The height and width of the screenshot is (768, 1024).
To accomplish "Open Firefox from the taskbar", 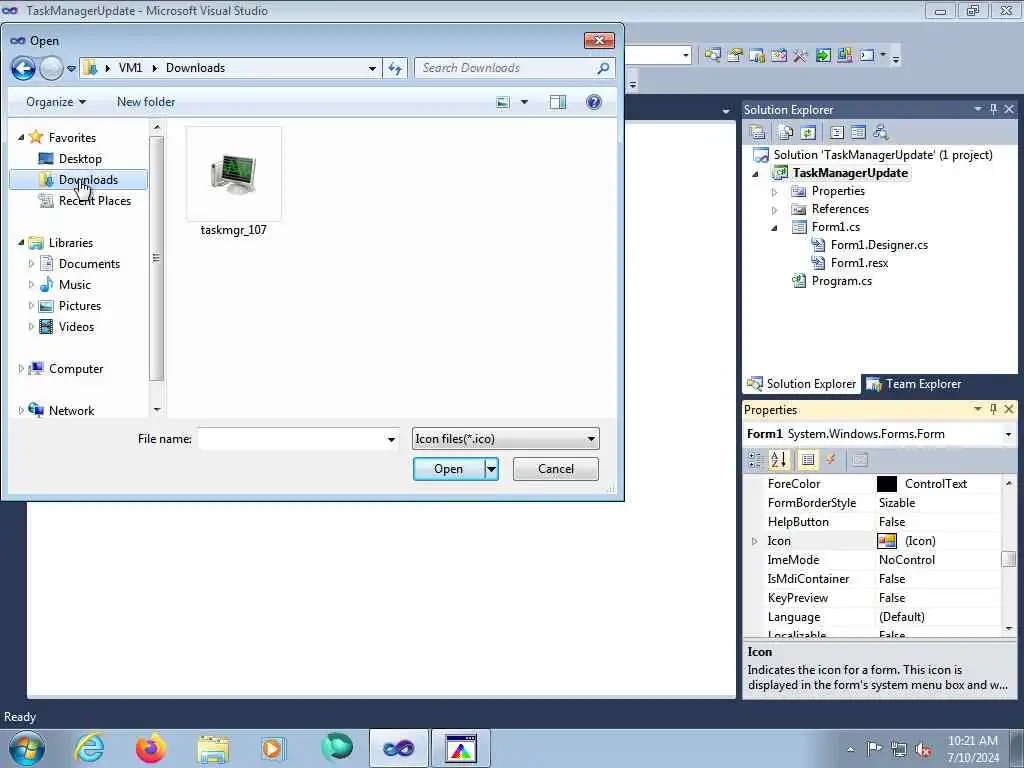I will [x=150, y=748].
